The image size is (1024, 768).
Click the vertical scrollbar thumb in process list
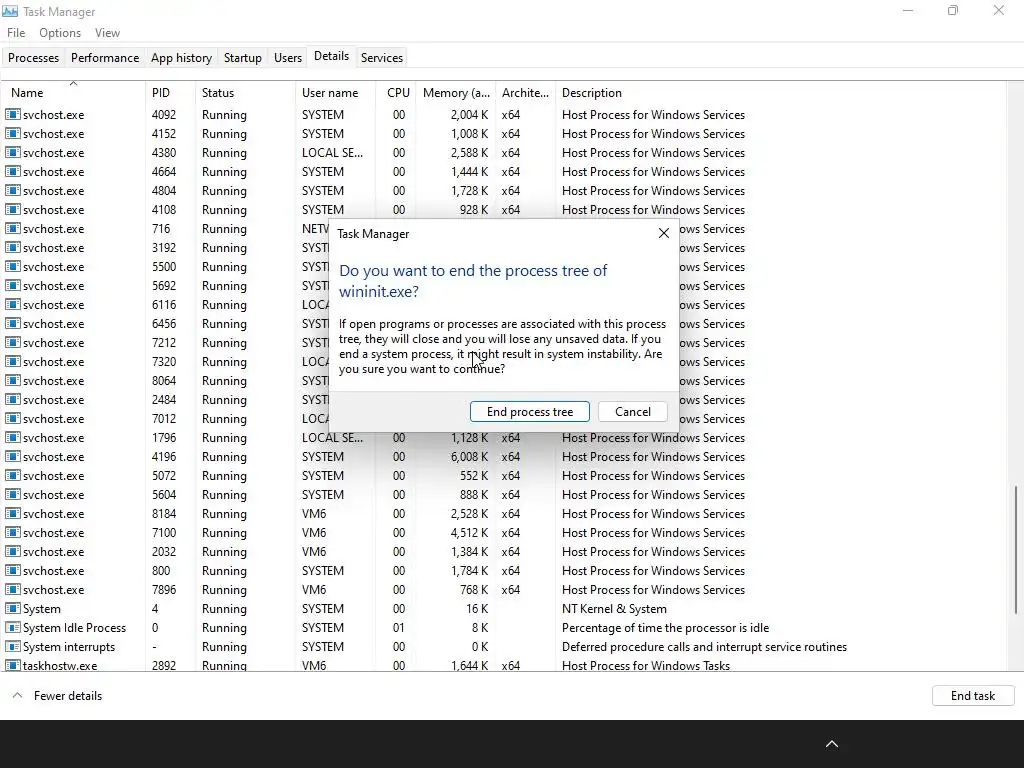(x=1015, y=550)
